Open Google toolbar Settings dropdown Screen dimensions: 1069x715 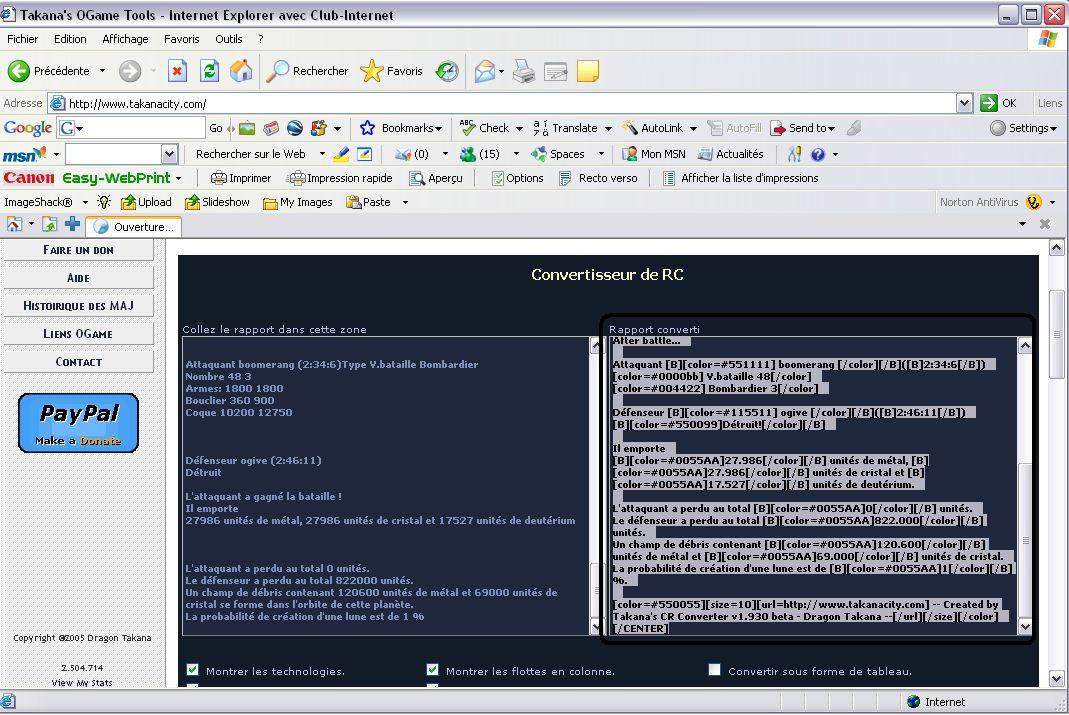click(1023, 128)
